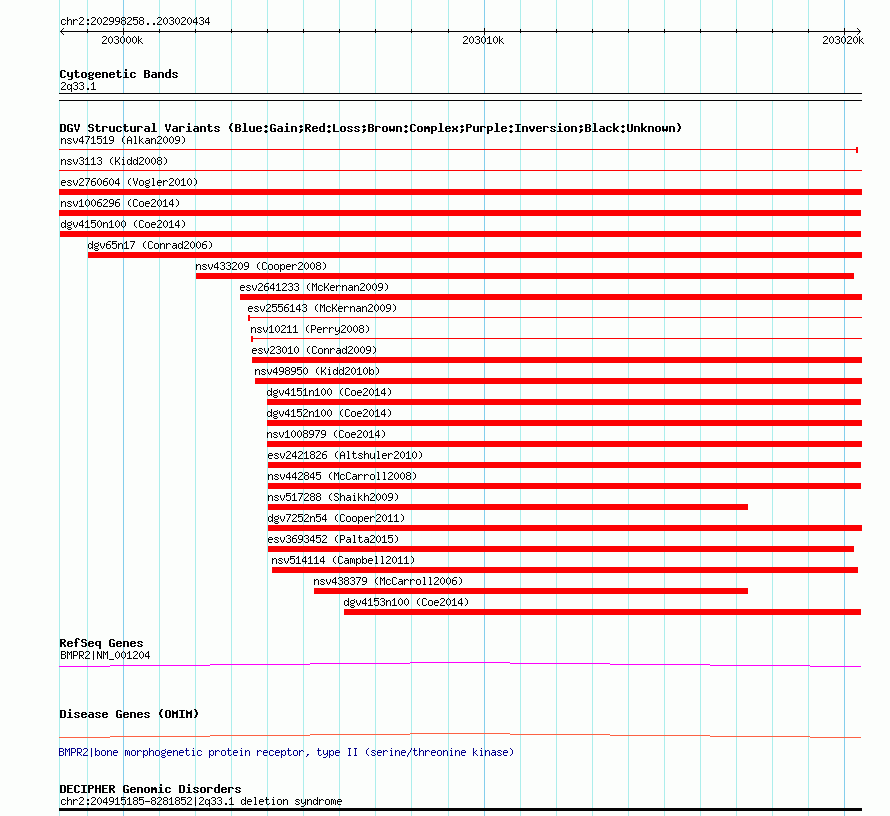The height and width of the screenshot is (816, 890).
Task: Open the dgv7252n54 (Cooper2011) variant
Action: [x=336, y=518]
